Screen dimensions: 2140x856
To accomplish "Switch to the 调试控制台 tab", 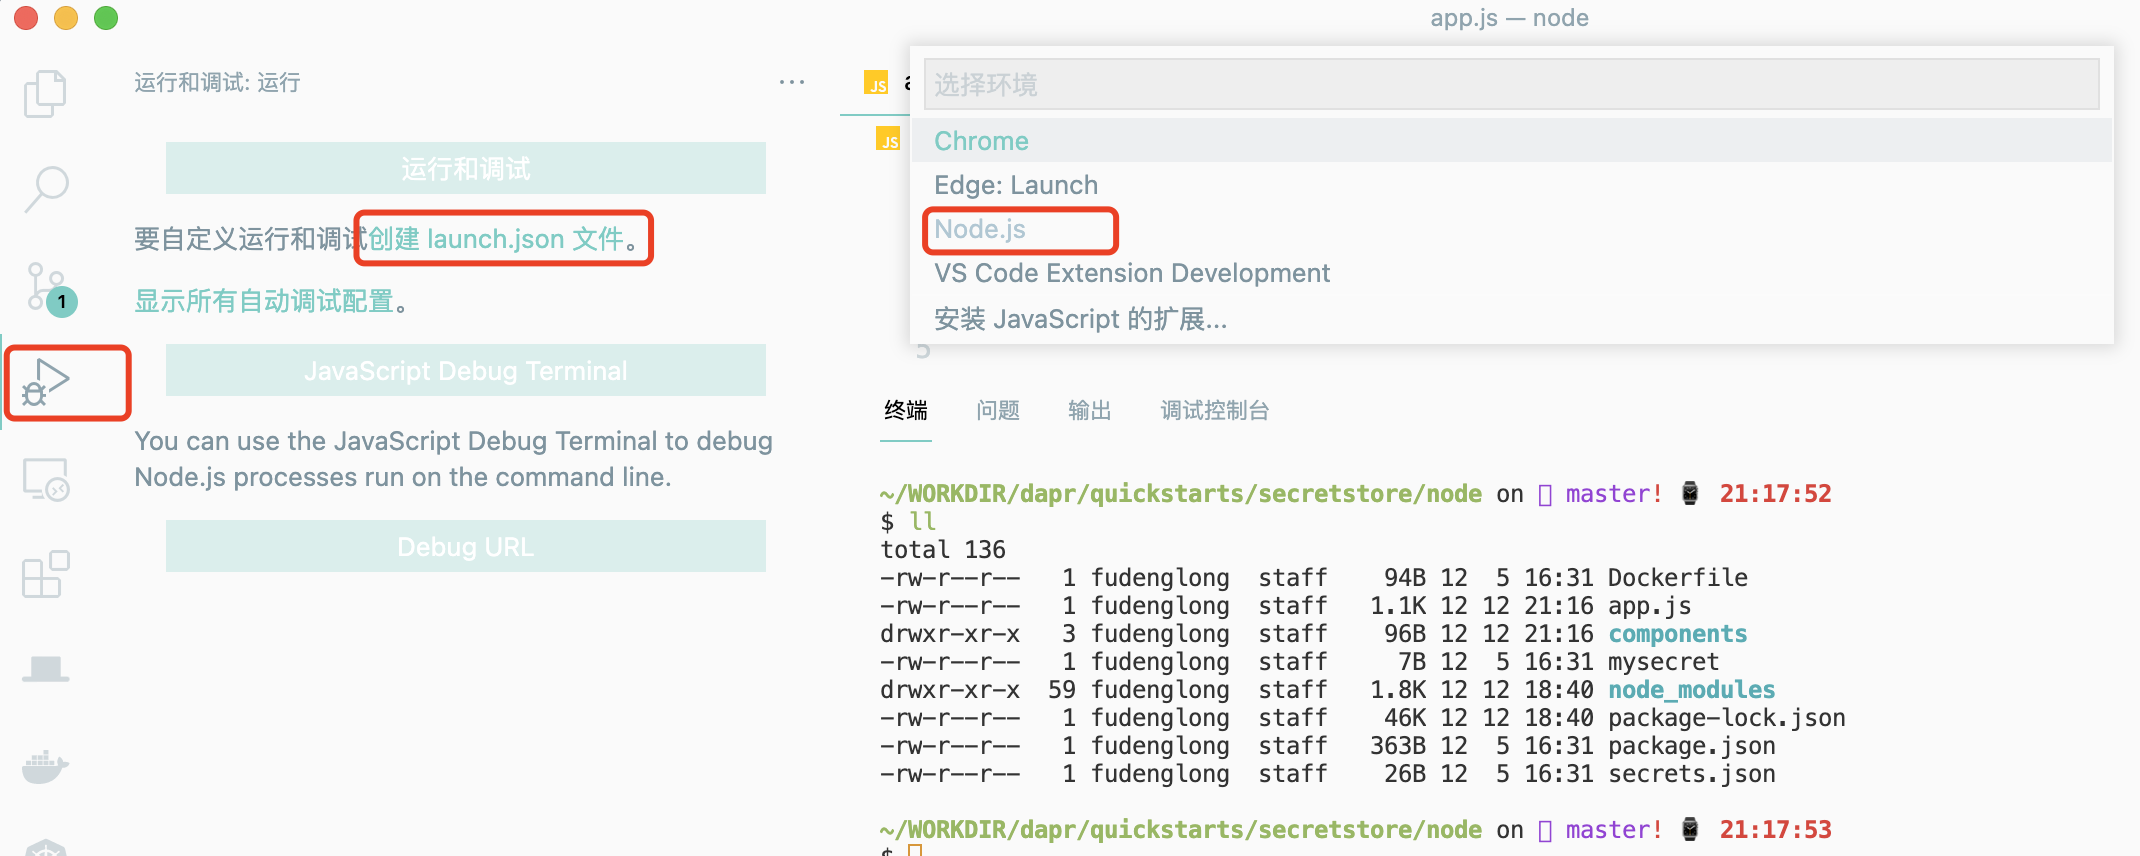I will (x=1214, y=410).
